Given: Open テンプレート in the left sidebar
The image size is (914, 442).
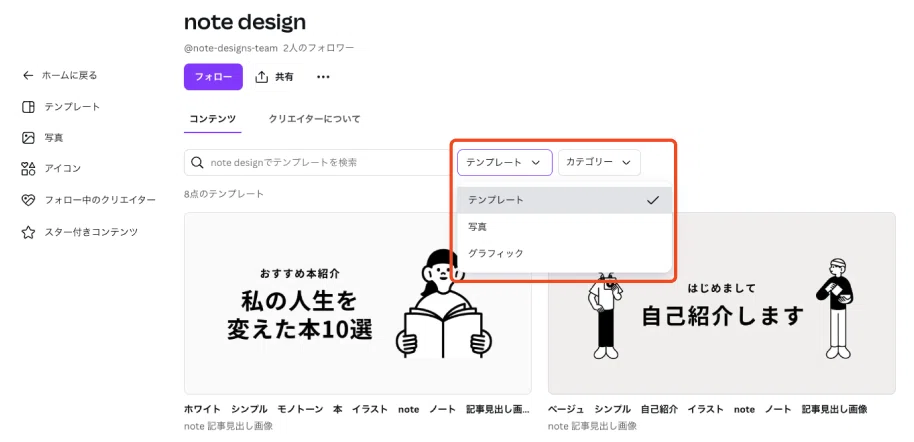Looking at the screenshot, I should click(x=72, y=107).
